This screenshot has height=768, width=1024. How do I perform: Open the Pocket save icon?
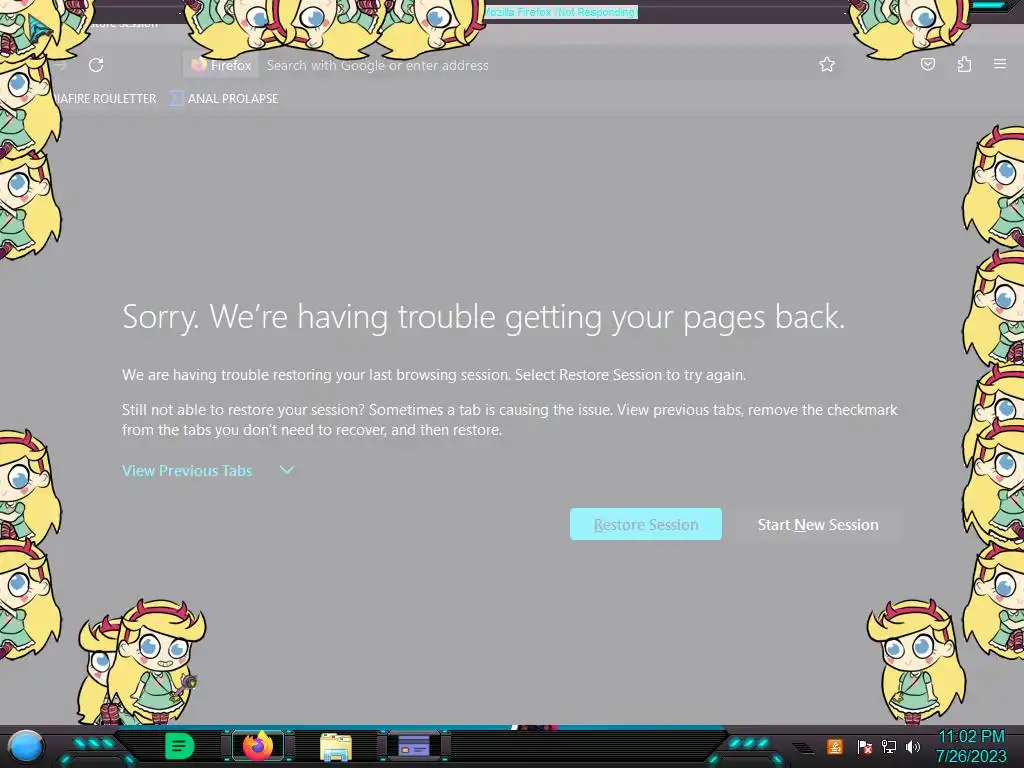click(927, 64)
